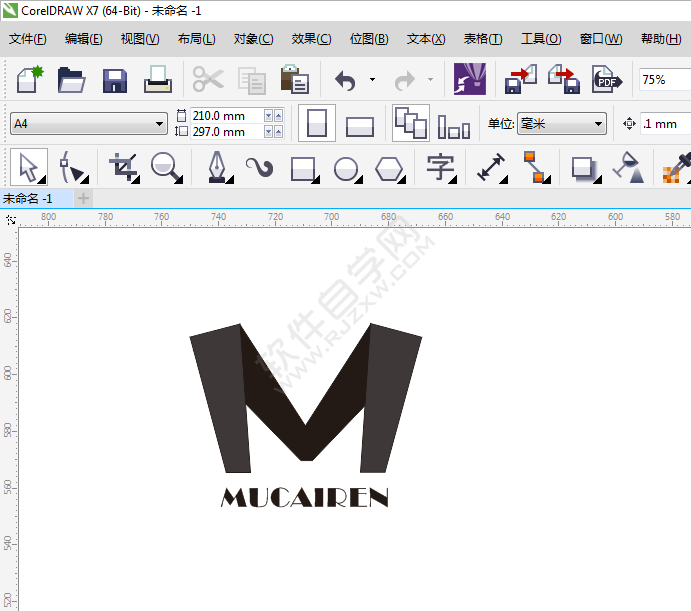The image size is (691, 611).
Task: Click the zoom level field 75%
Action: pyautogui.click(x=665, y=80)
